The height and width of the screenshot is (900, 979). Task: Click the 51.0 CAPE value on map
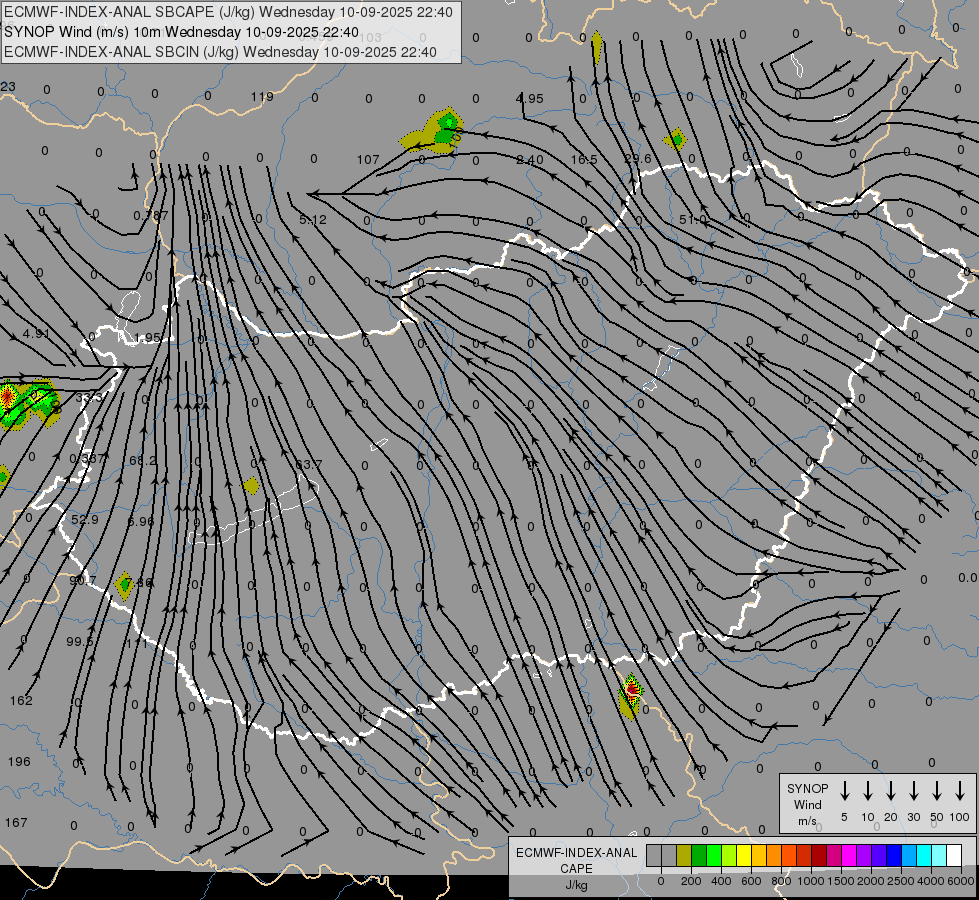click(x=692, y=219)
